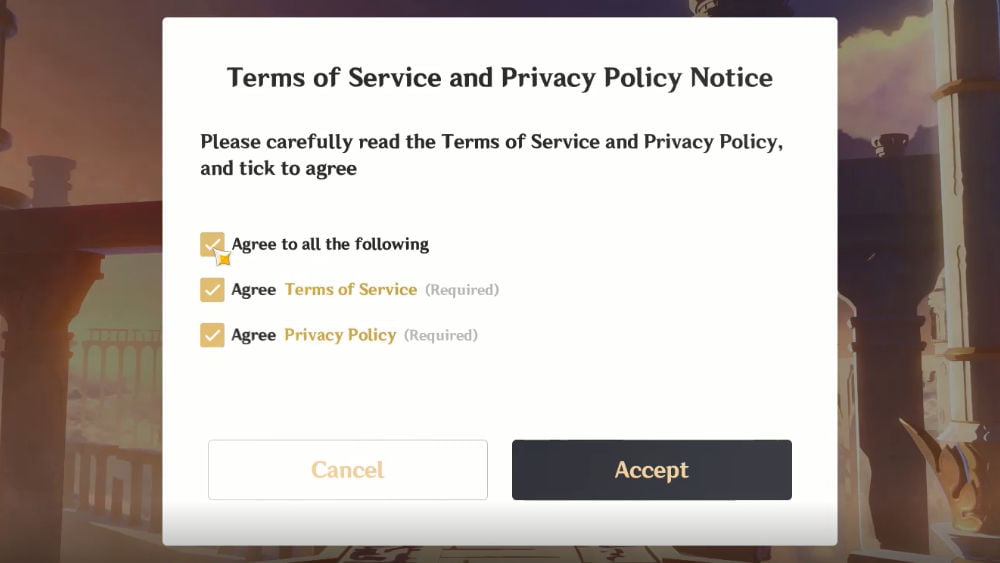Click the Agree to all the following label

[x=330, y=244]
